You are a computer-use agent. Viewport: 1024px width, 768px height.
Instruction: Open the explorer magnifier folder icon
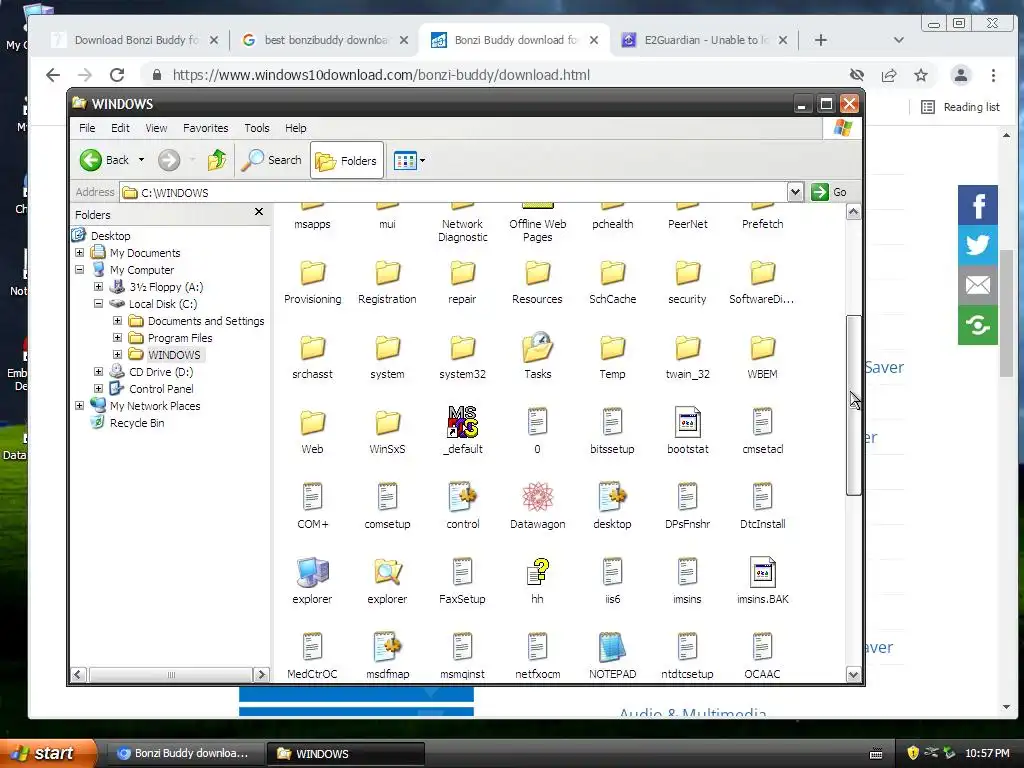pos(387,572)
